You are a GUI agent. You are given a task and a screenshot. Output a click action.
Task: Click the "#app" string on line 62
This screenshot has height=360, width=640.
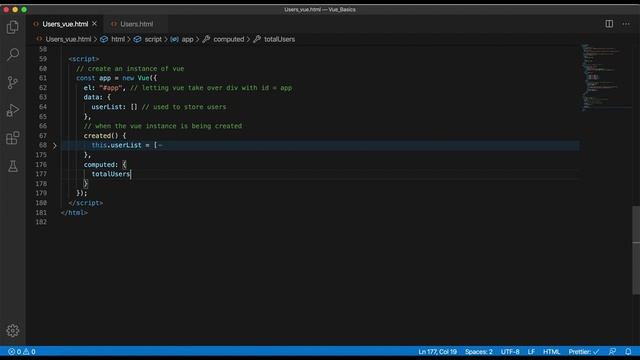coord(111,88)
